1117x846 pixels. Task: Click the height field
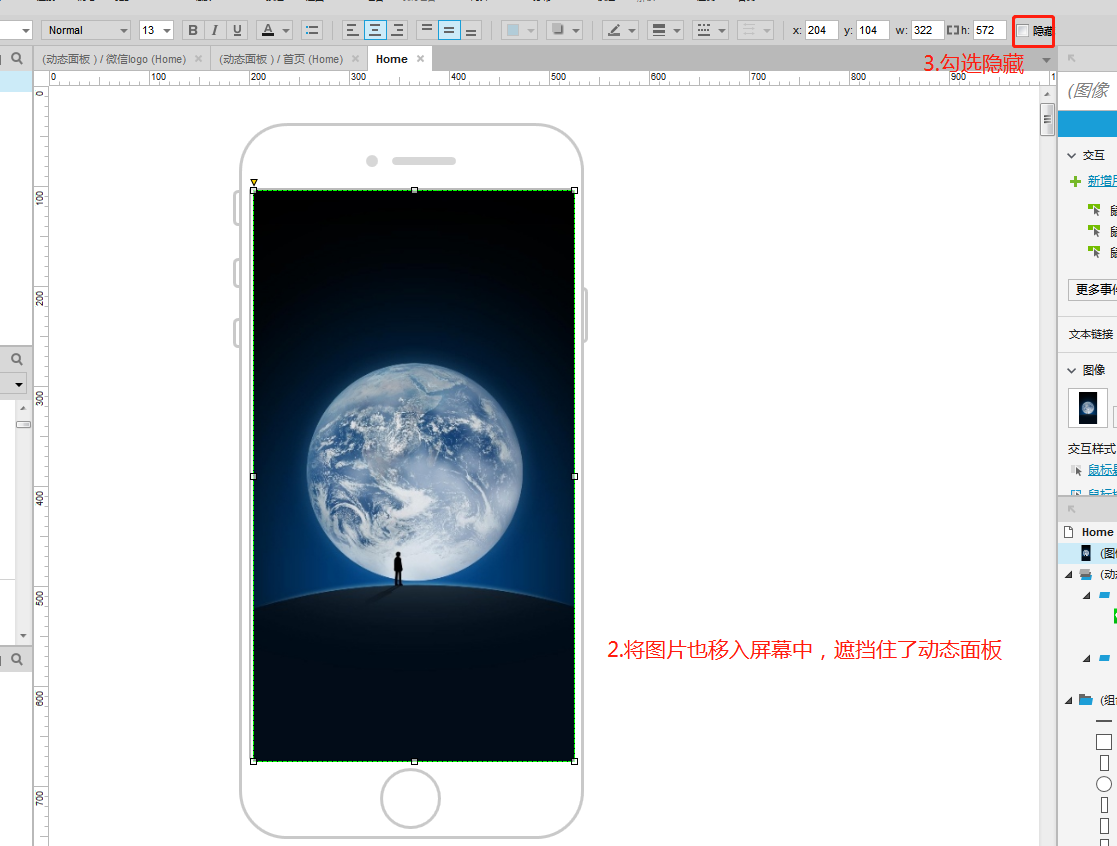point(989,30)
